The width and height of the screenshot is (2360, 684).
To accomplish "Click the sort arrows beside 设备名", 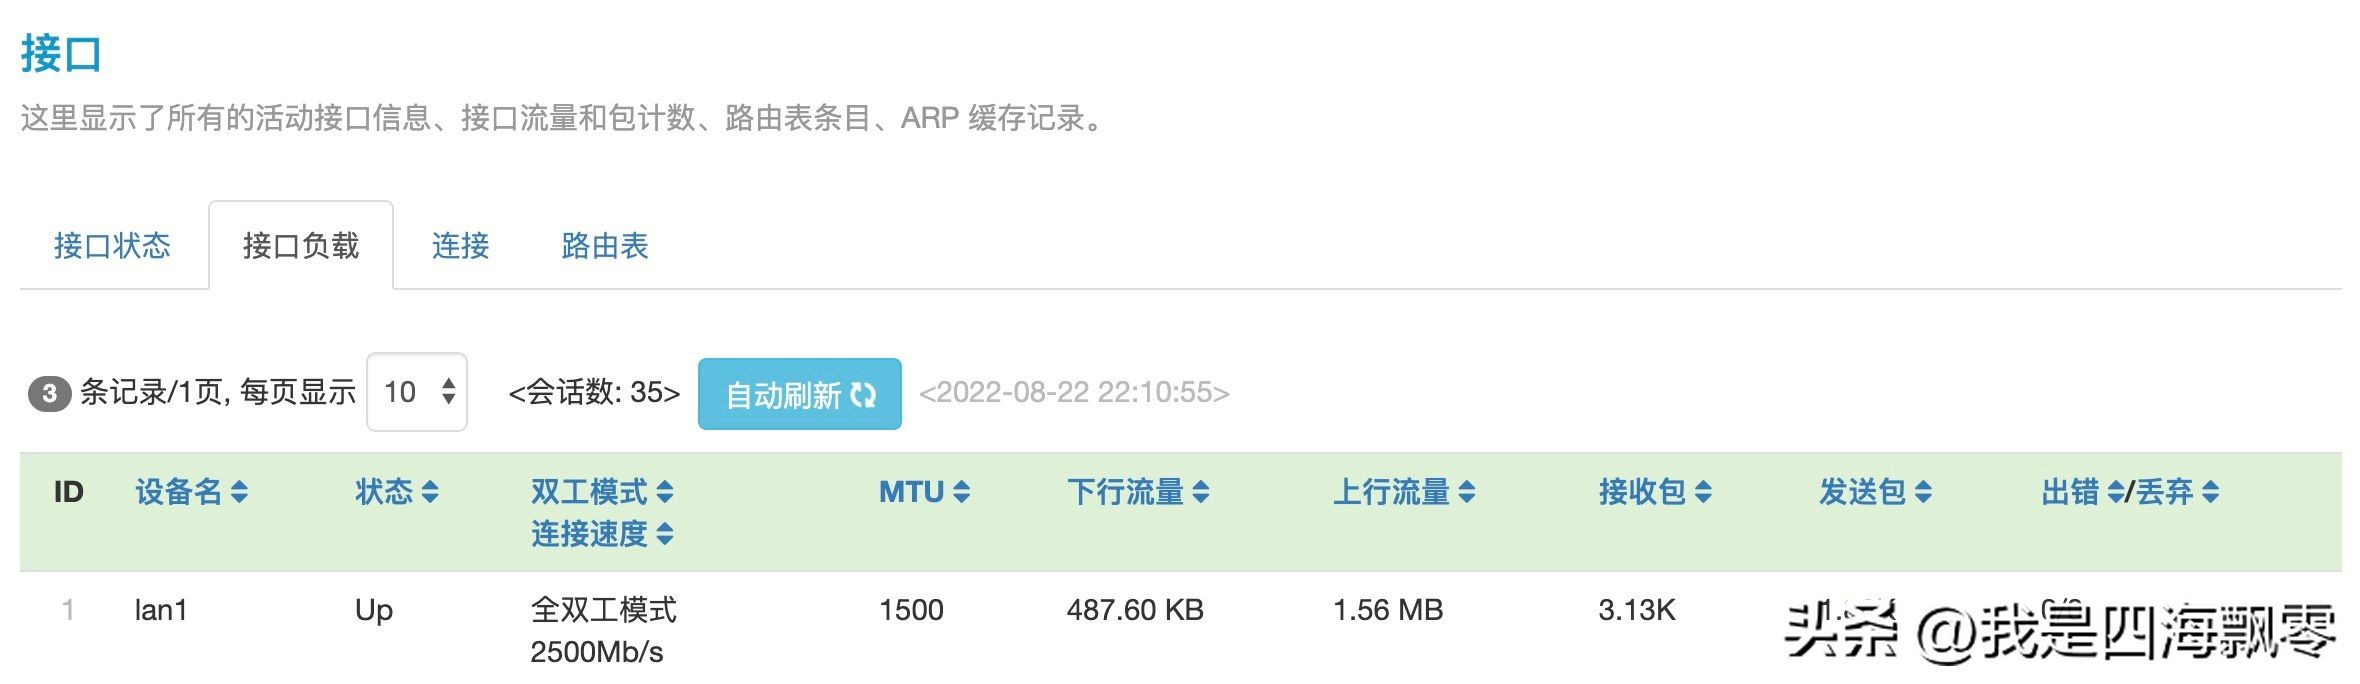I will 239,492.
